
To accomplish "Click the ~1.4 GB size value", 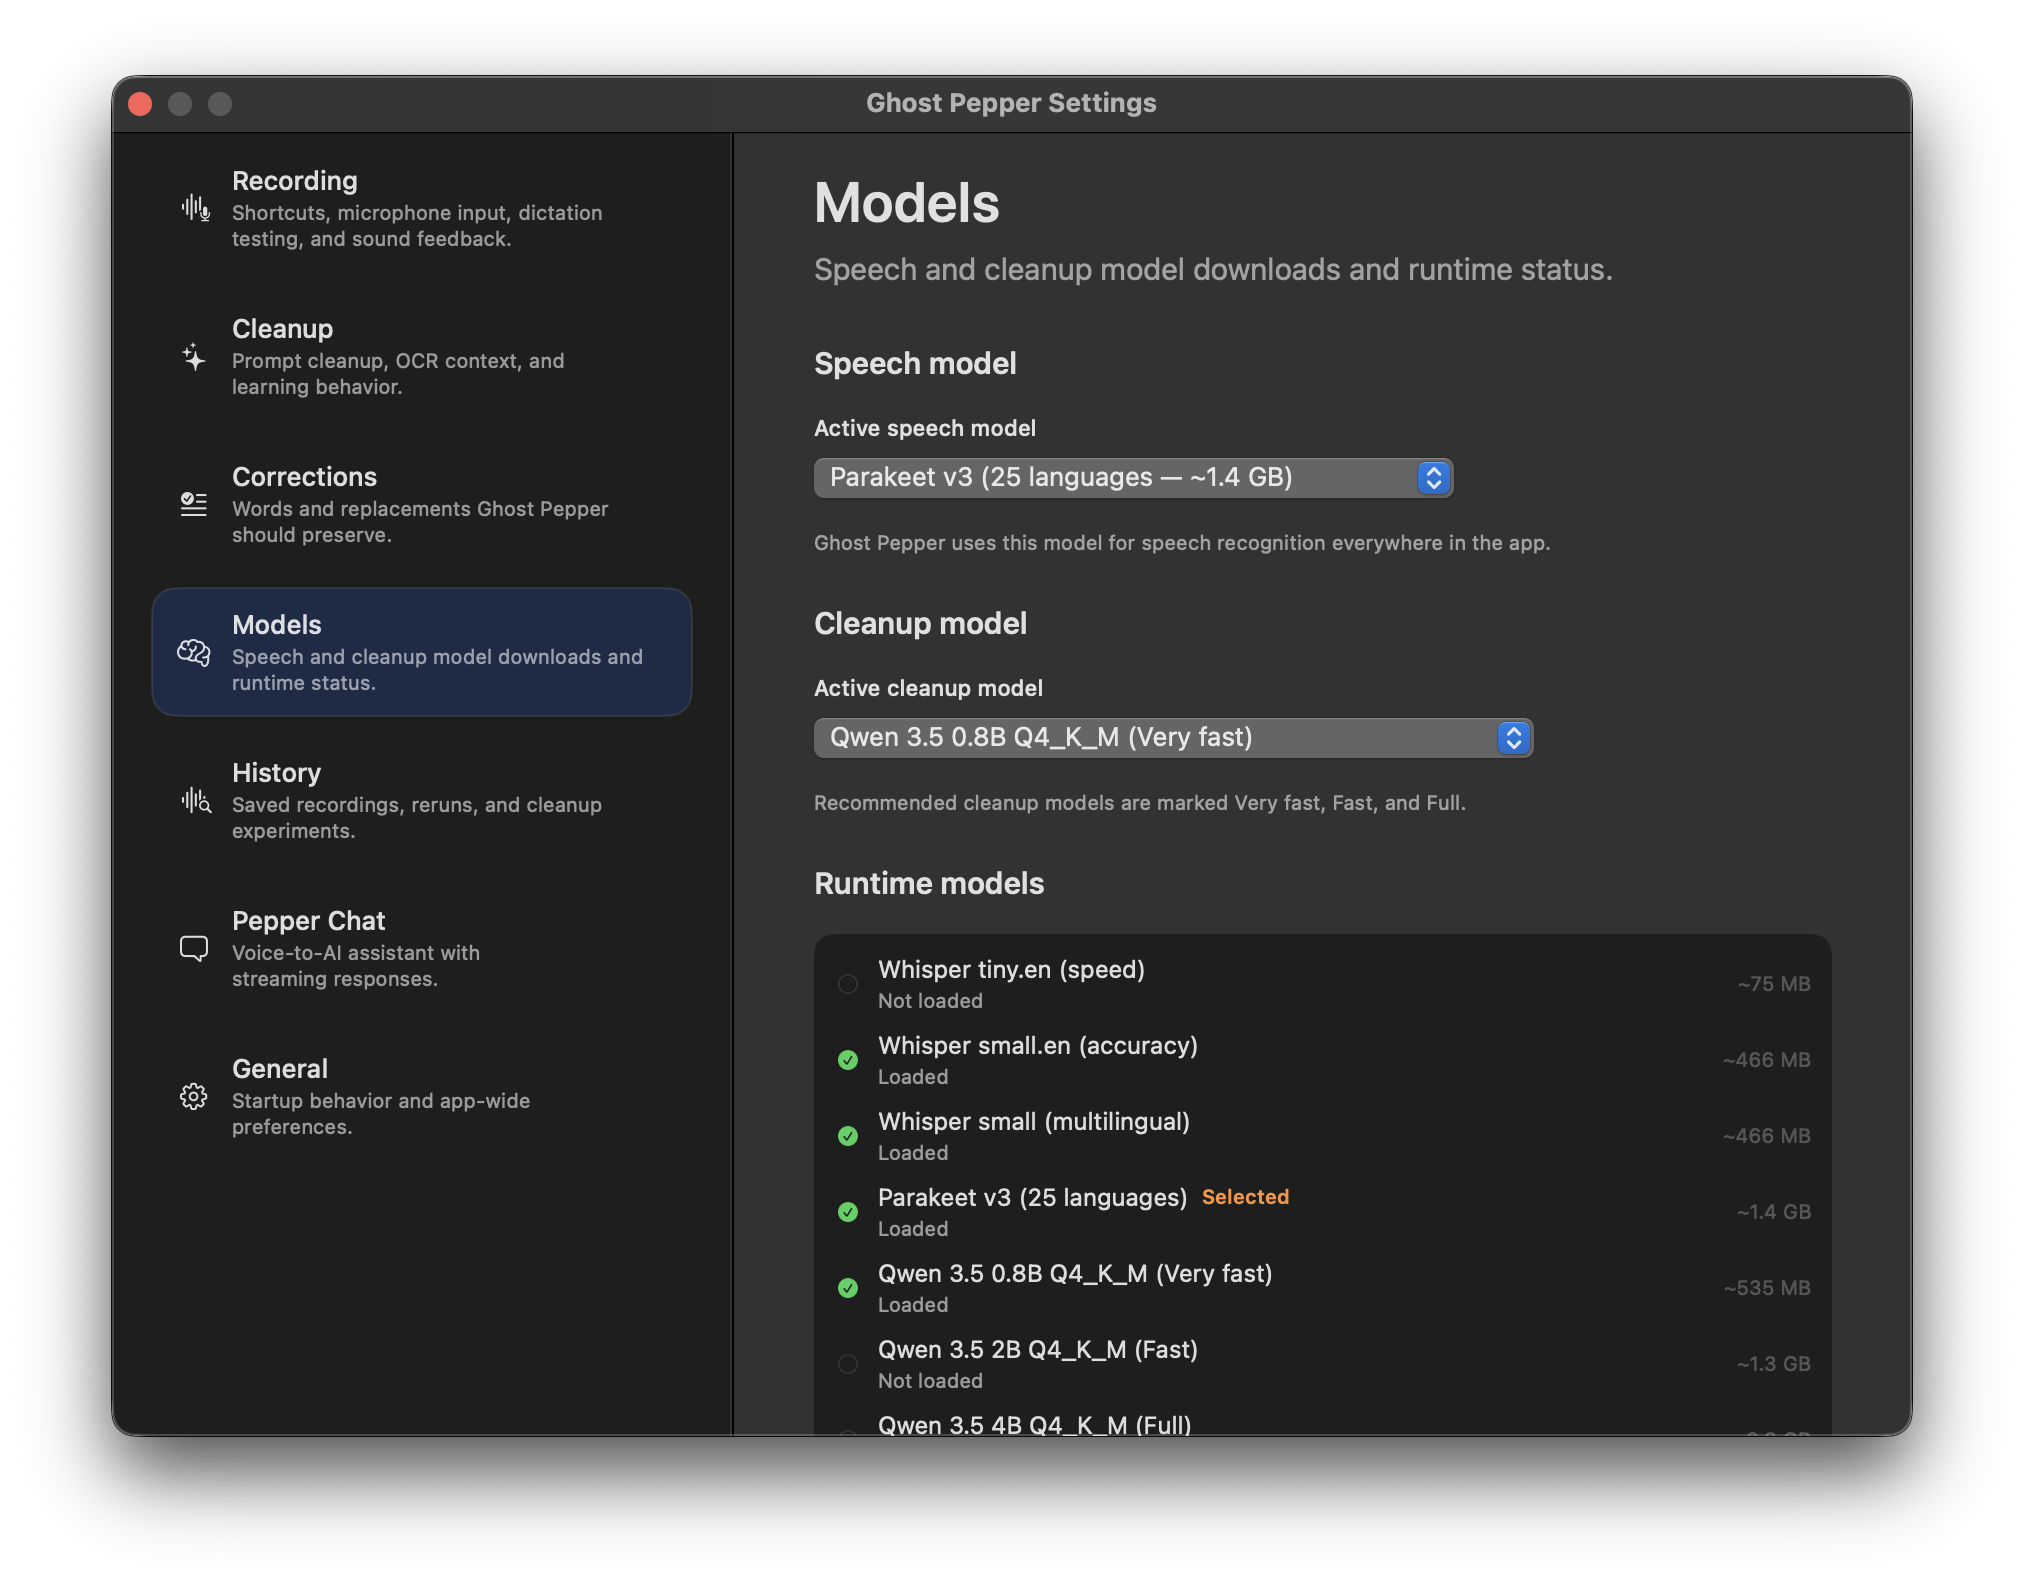I will (1774, 1212).
